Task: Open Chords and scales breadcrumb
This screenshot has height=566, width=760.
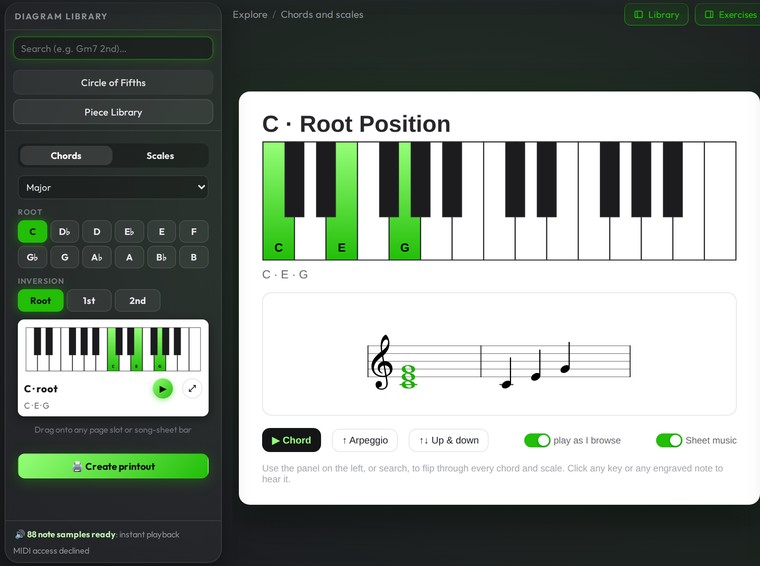Action: [x=322, y=15]
